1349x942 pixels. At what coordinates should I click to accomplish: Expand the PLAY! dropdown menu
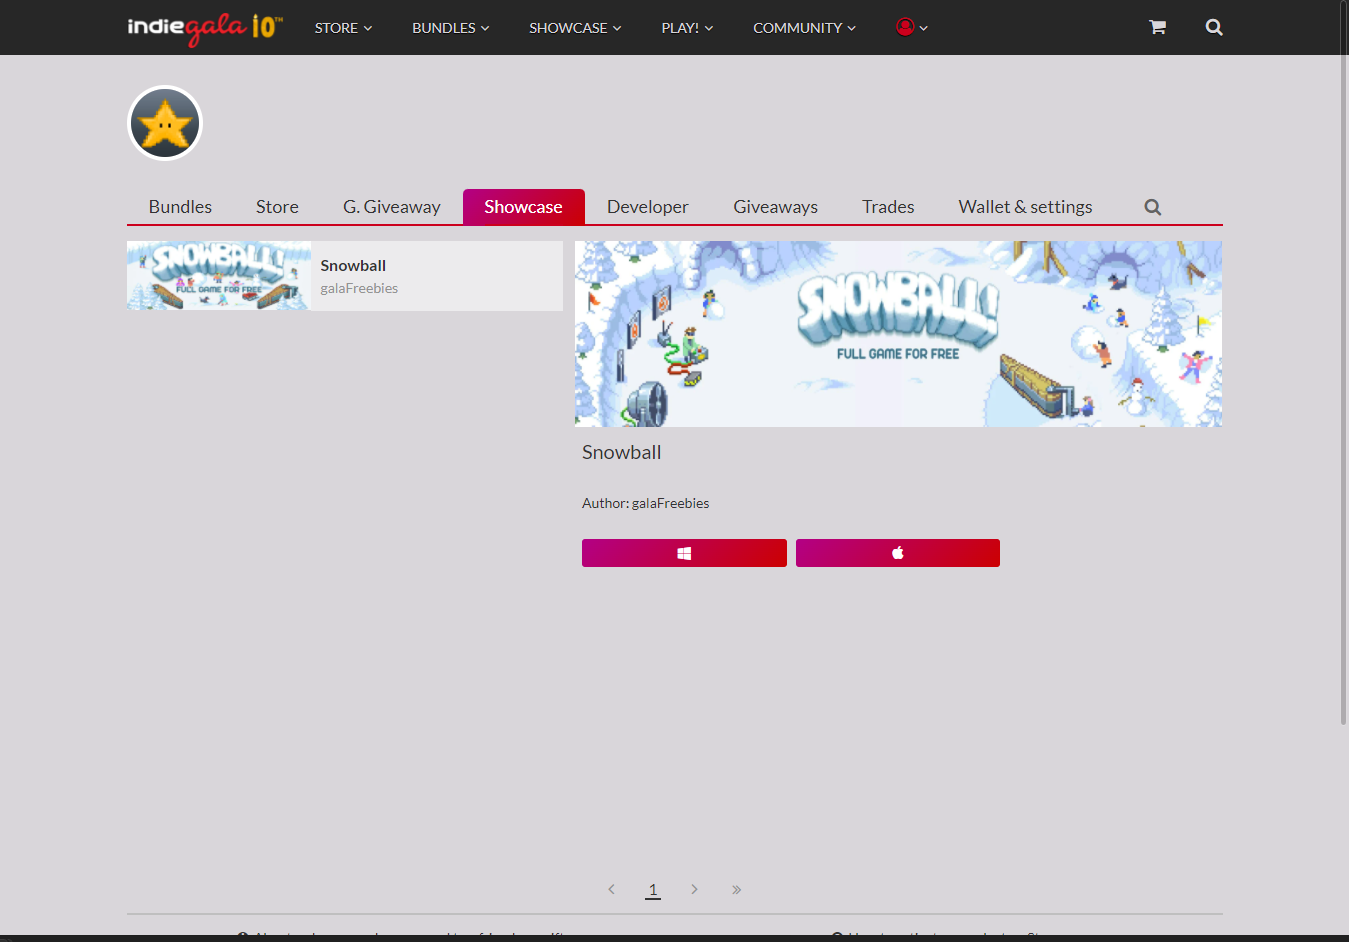[687, 28]
